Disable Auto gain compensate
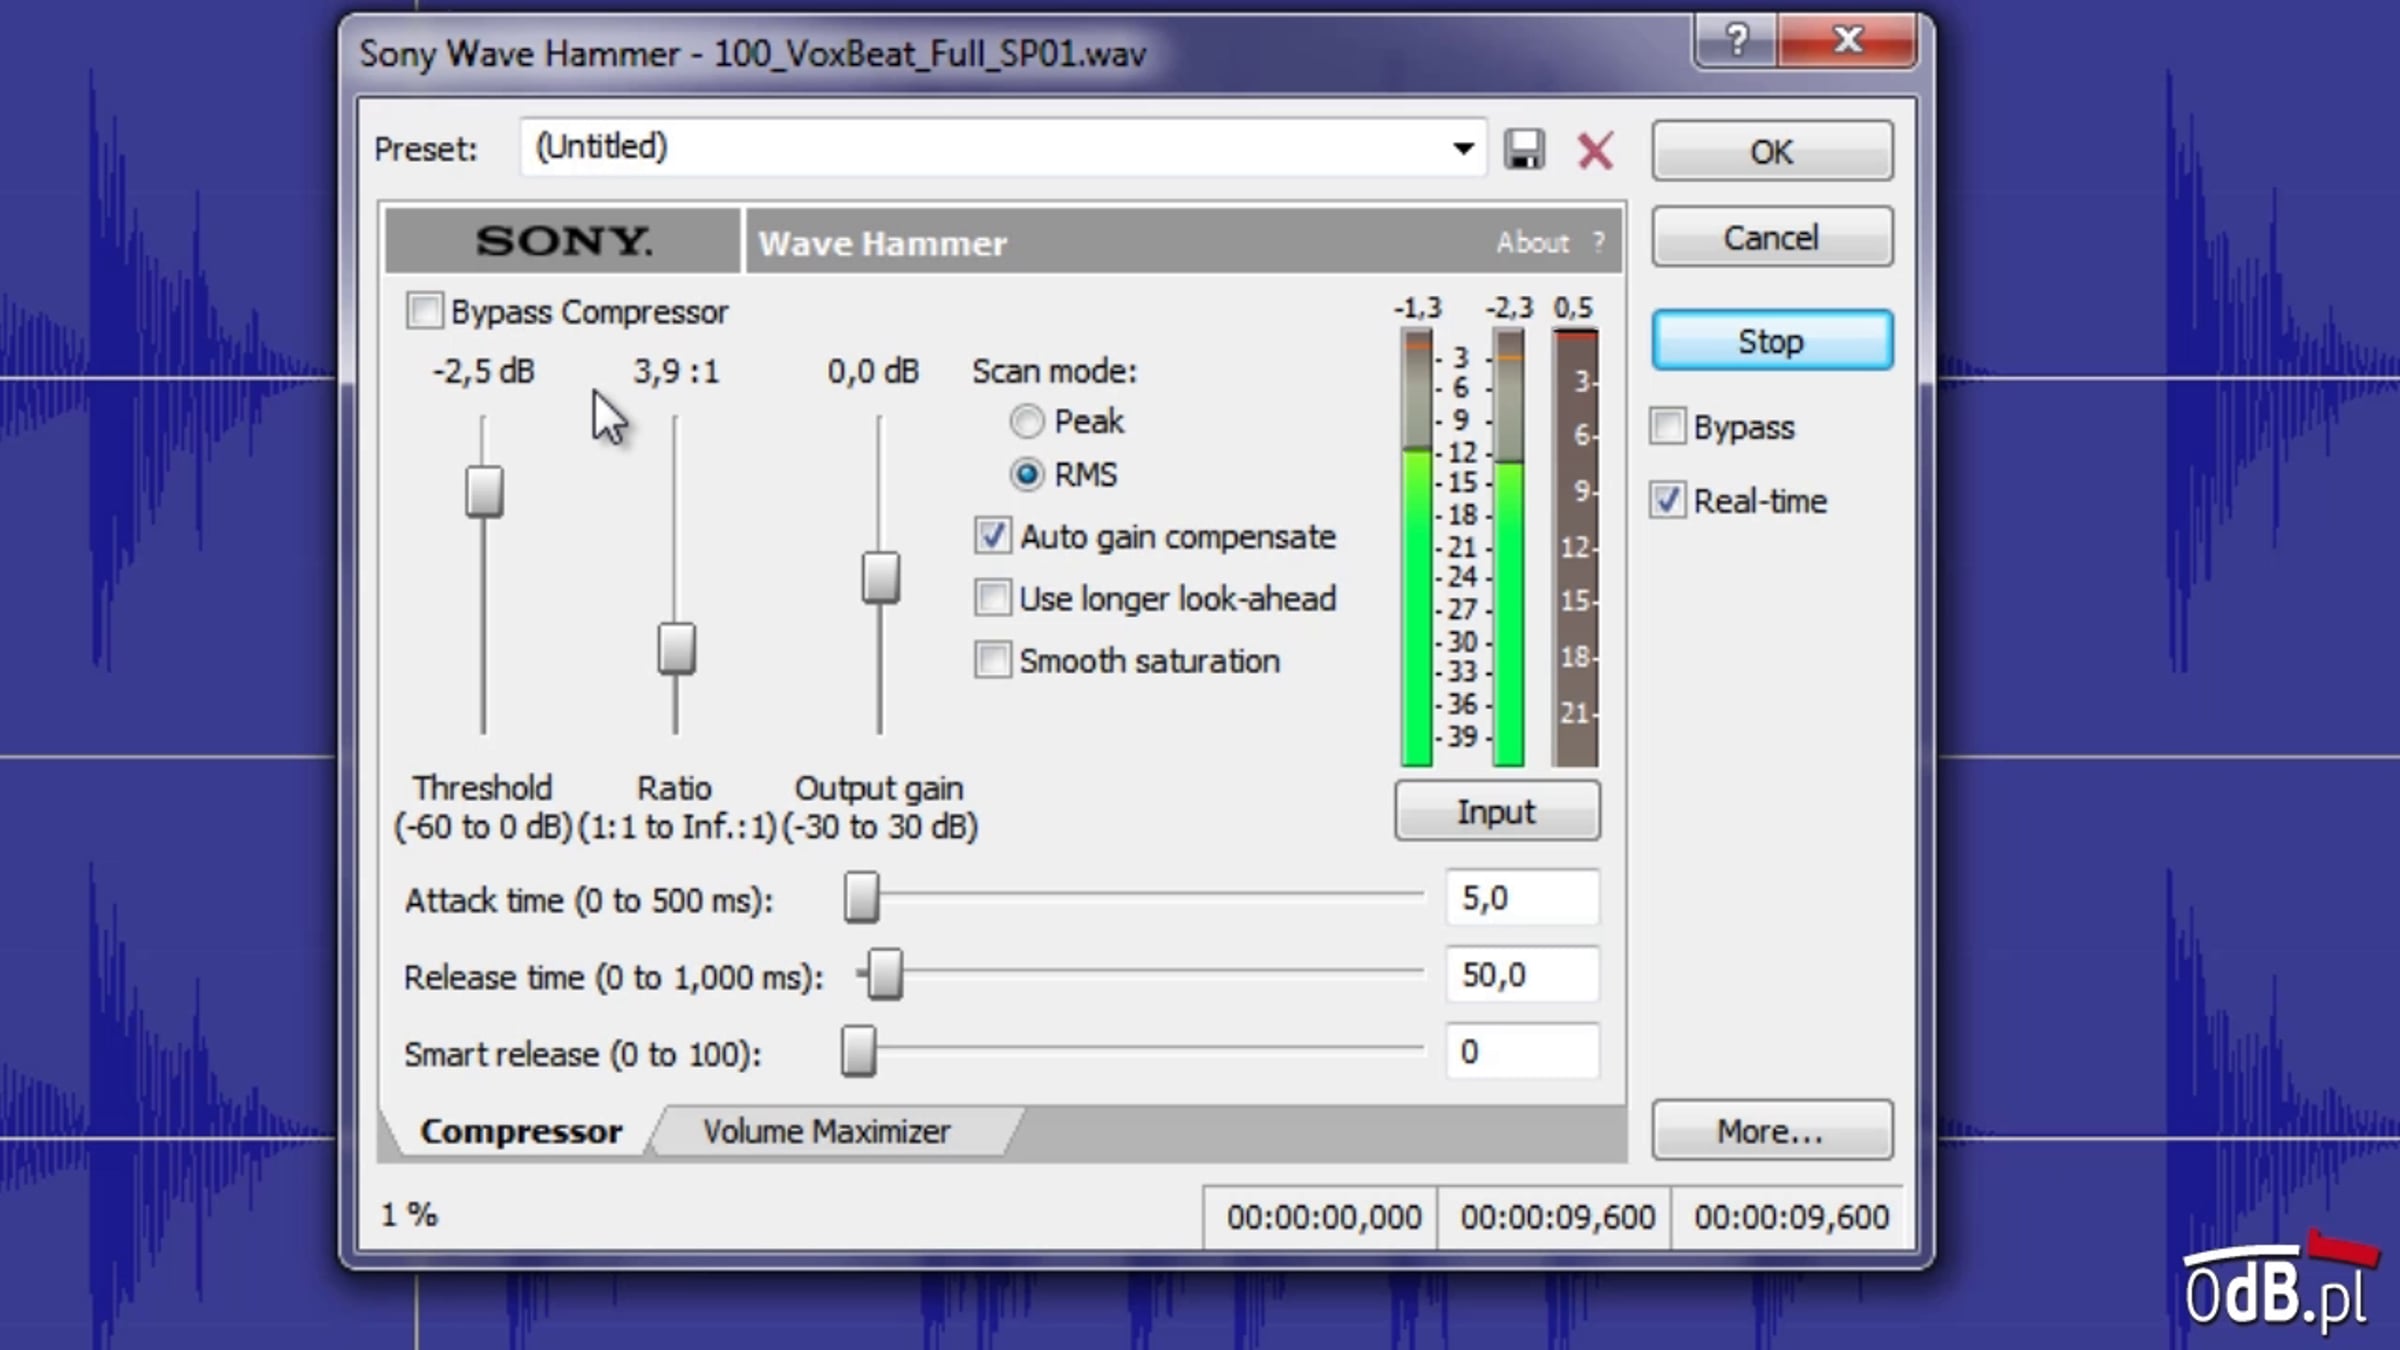Image resolution: width=2400 pixels, height=1350 pixels. pos(993,536)
